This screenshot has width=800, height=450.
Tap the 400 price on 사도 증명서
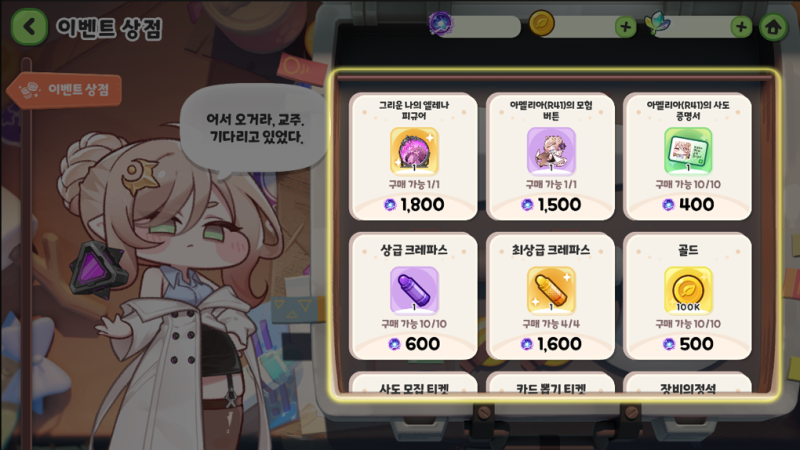(x=688, y=205)
